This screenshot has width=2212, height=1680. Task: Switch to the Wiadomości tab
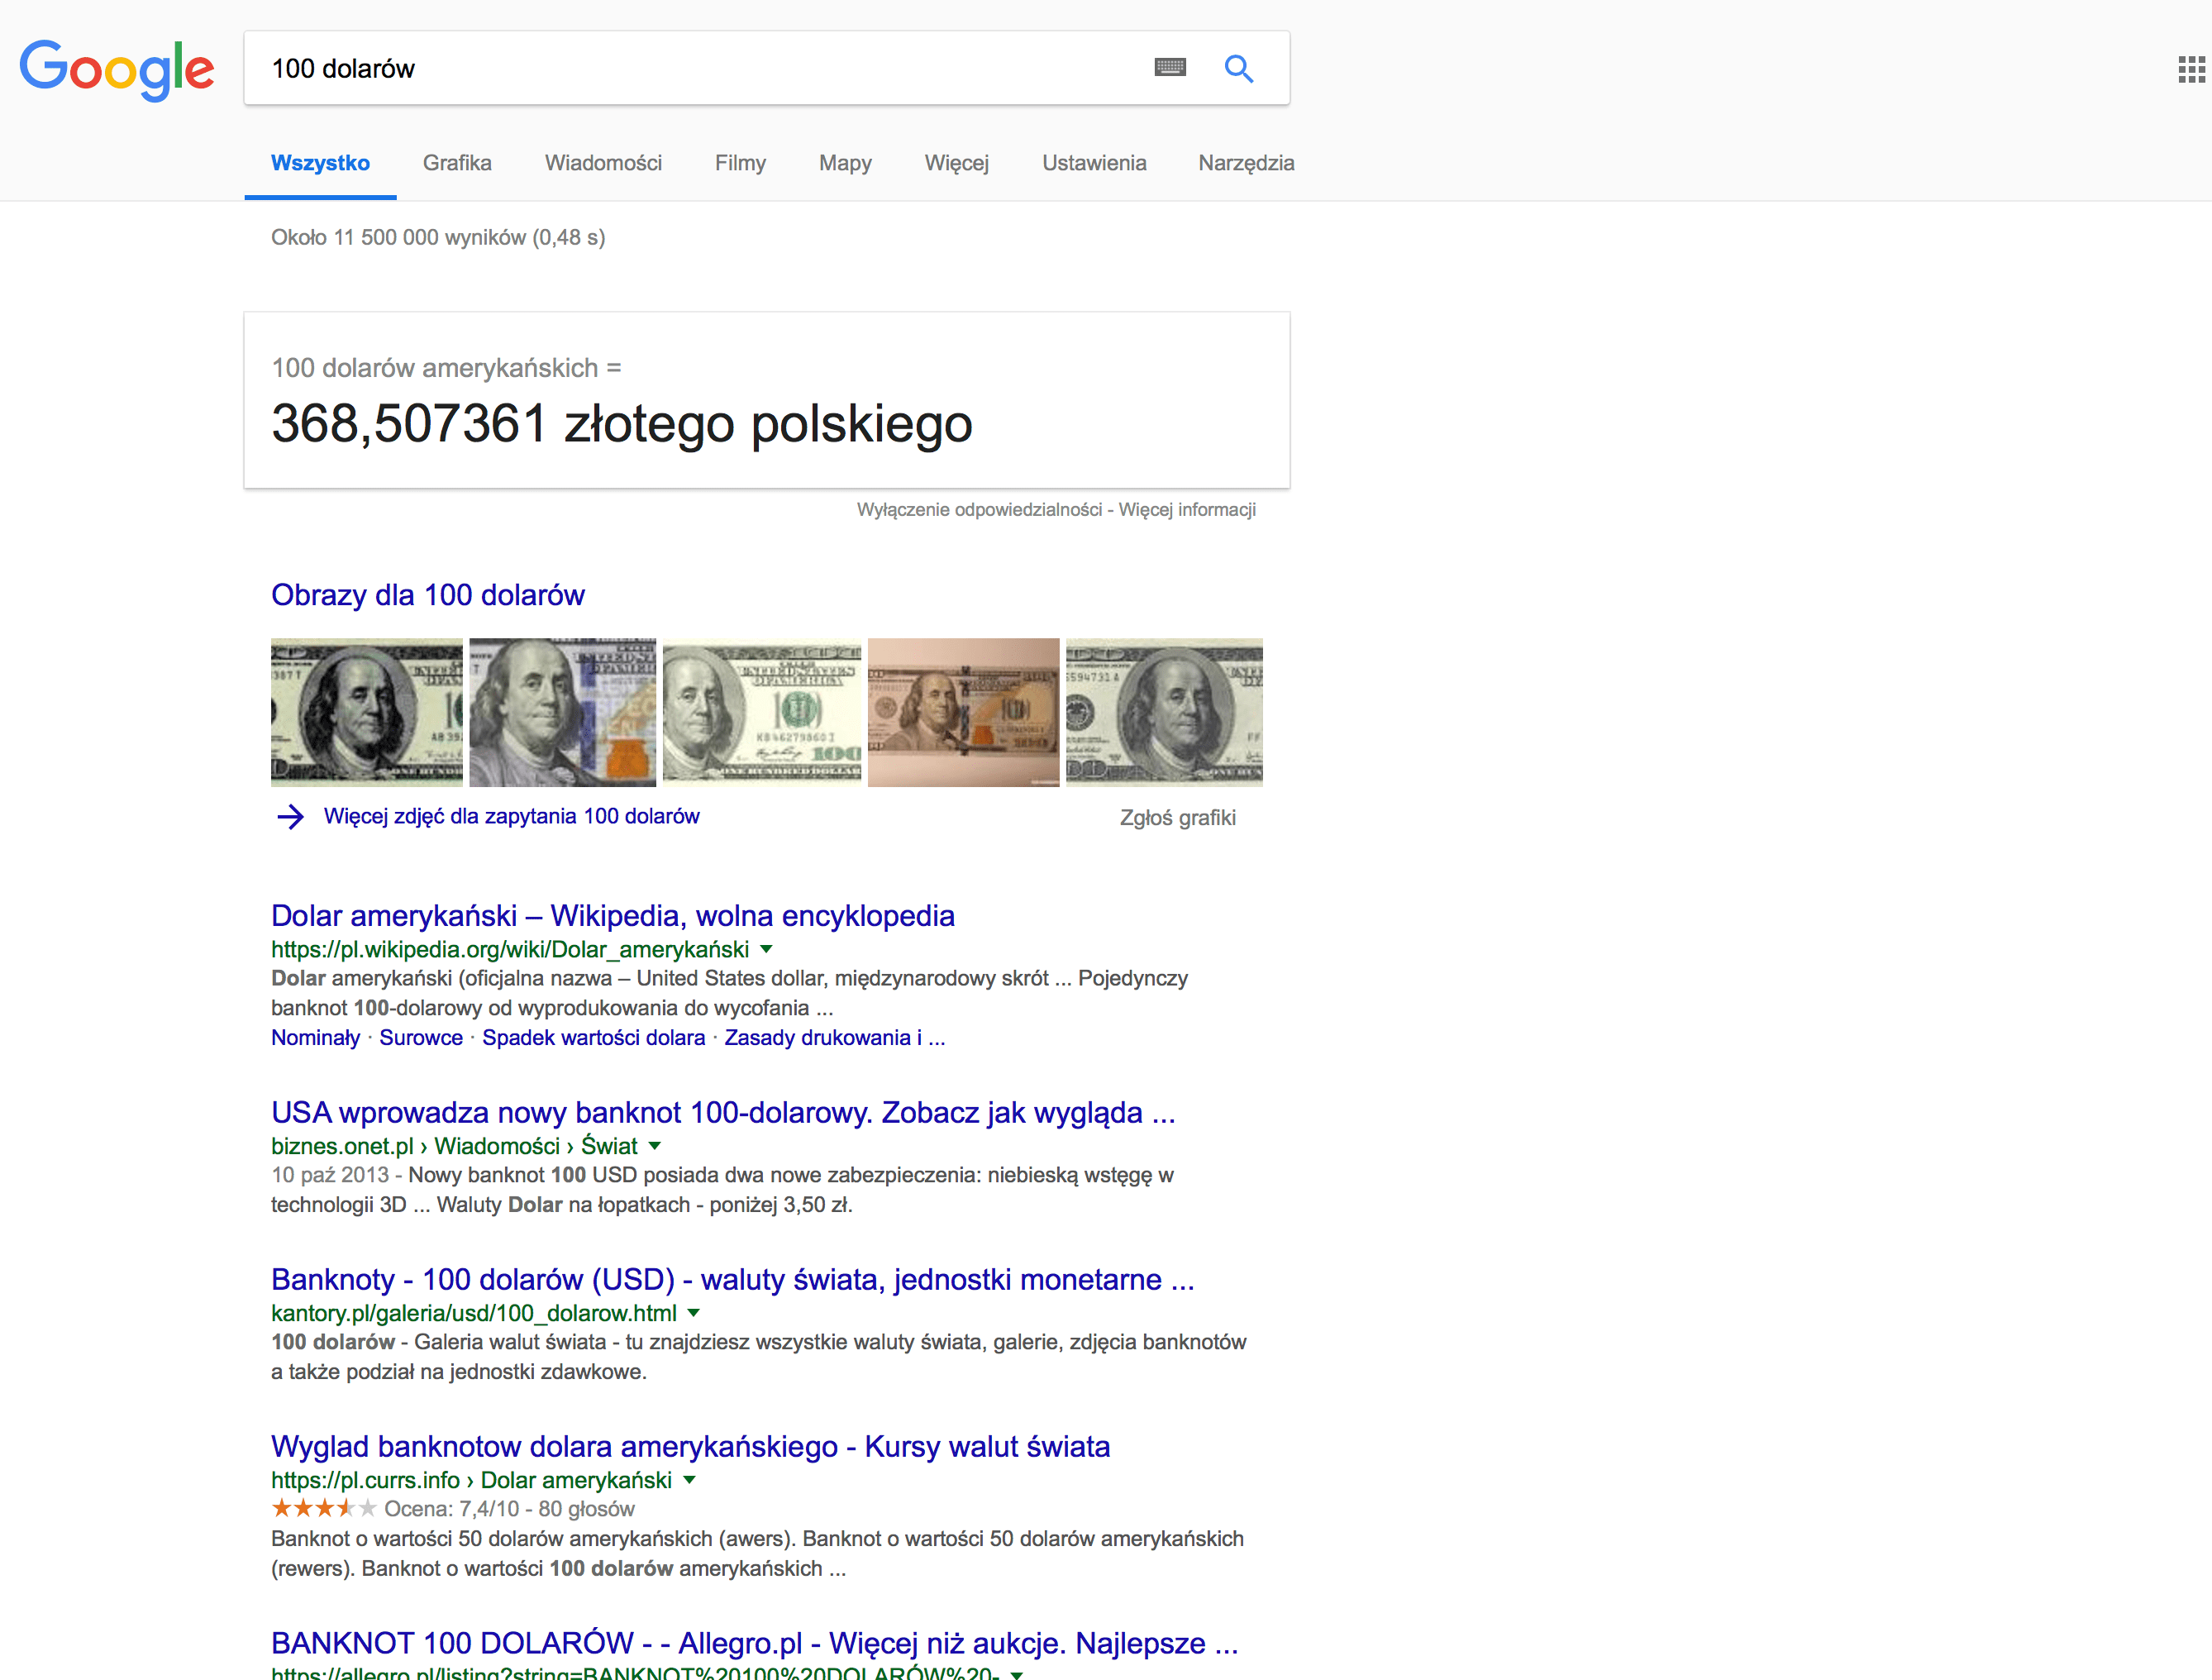(603, 163)
